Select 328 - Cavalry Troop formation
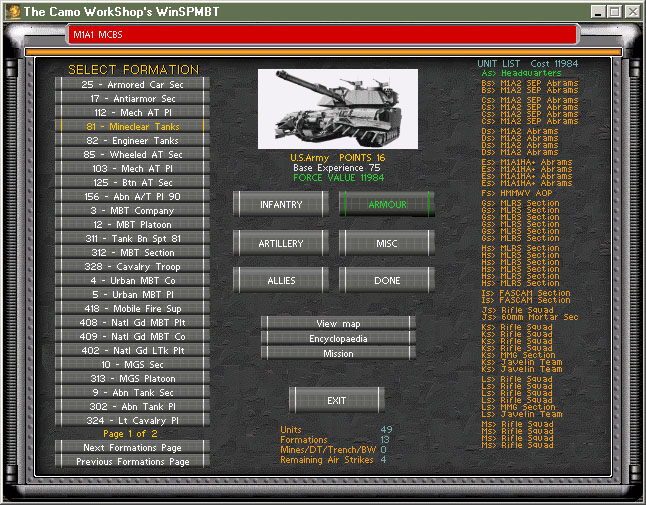646x505 pixels. 132,267
